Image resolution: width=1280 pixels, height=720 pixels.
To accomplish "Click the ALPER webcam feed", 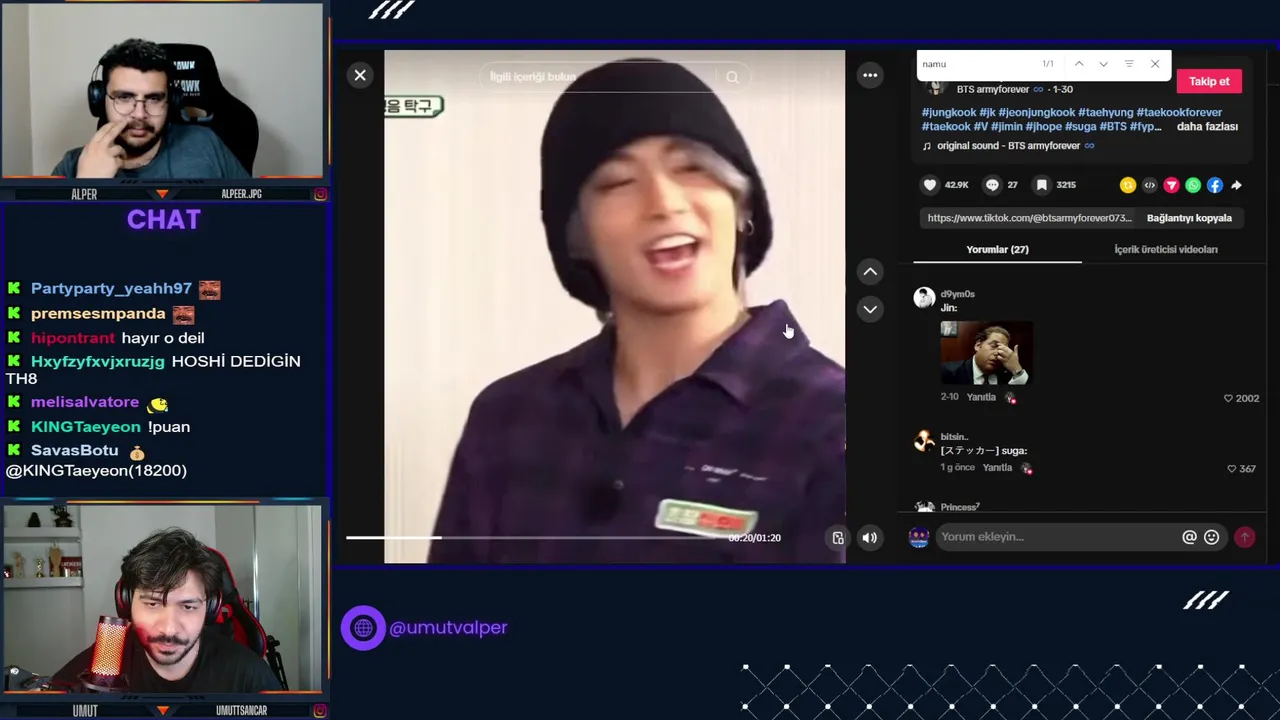I will pyautogui.click(x=162, y=92).
